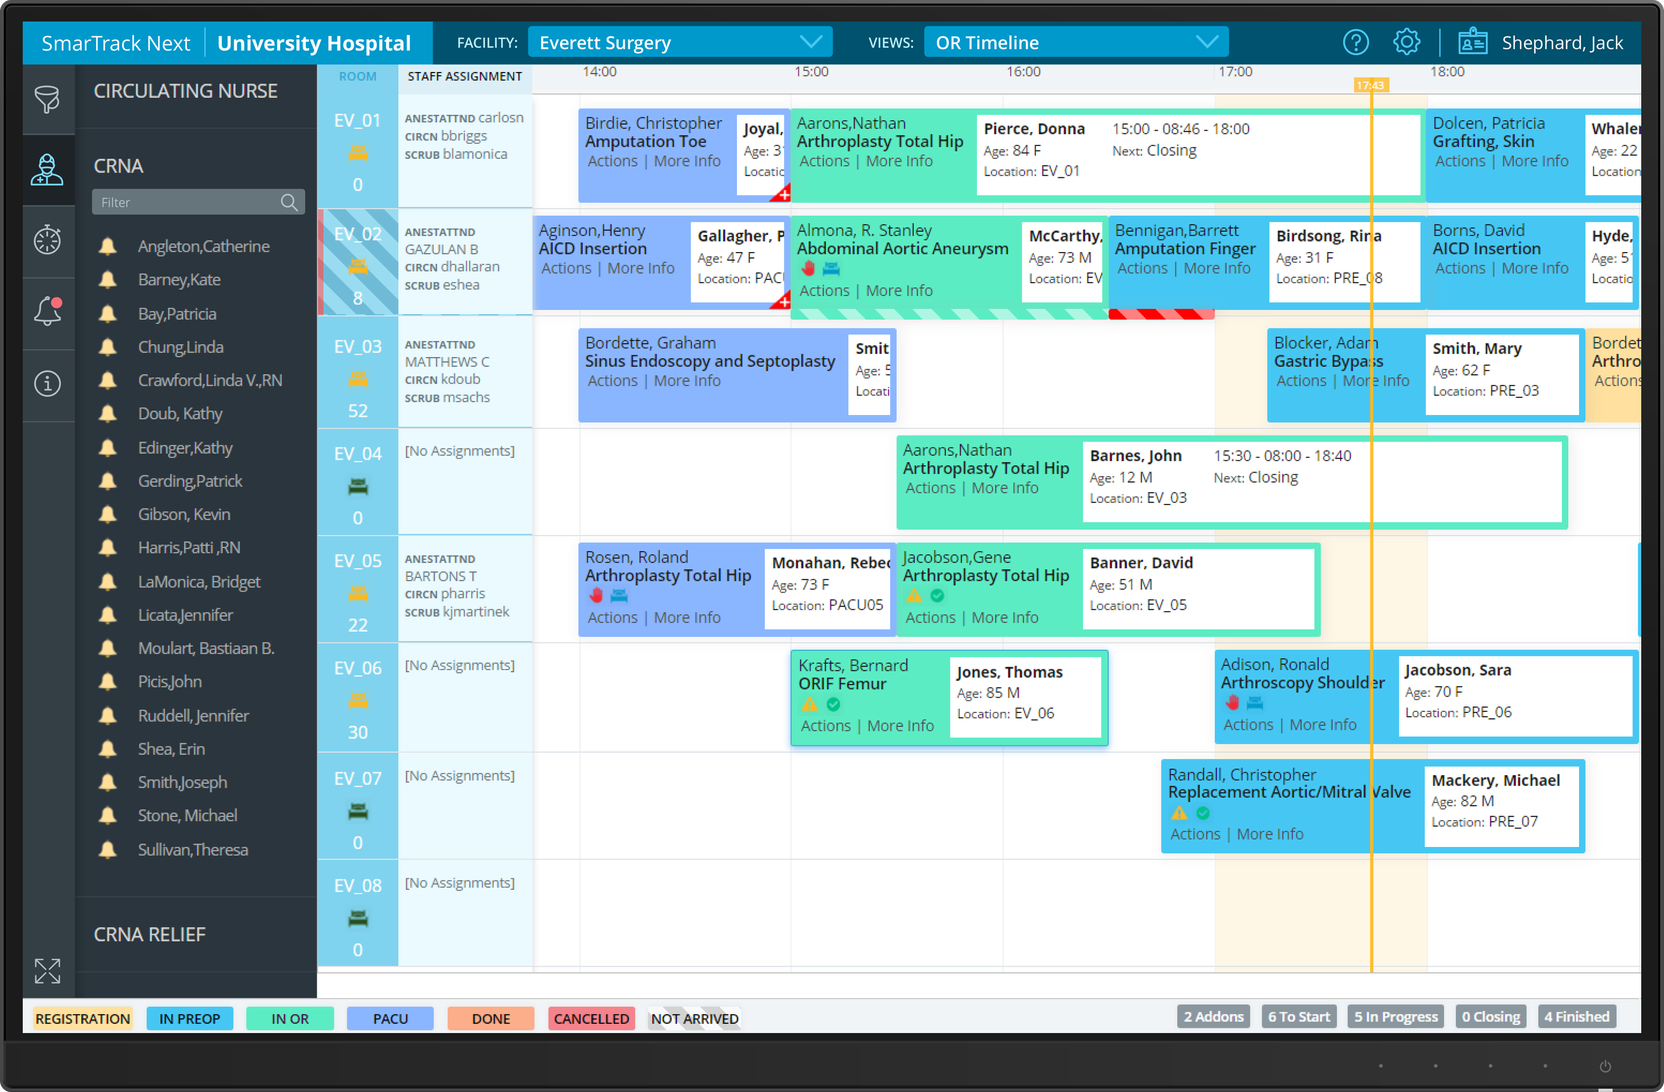Expand the CRNA RELIEF section
This screenshot has height=1092, width=1664.
tap(150, 935)
